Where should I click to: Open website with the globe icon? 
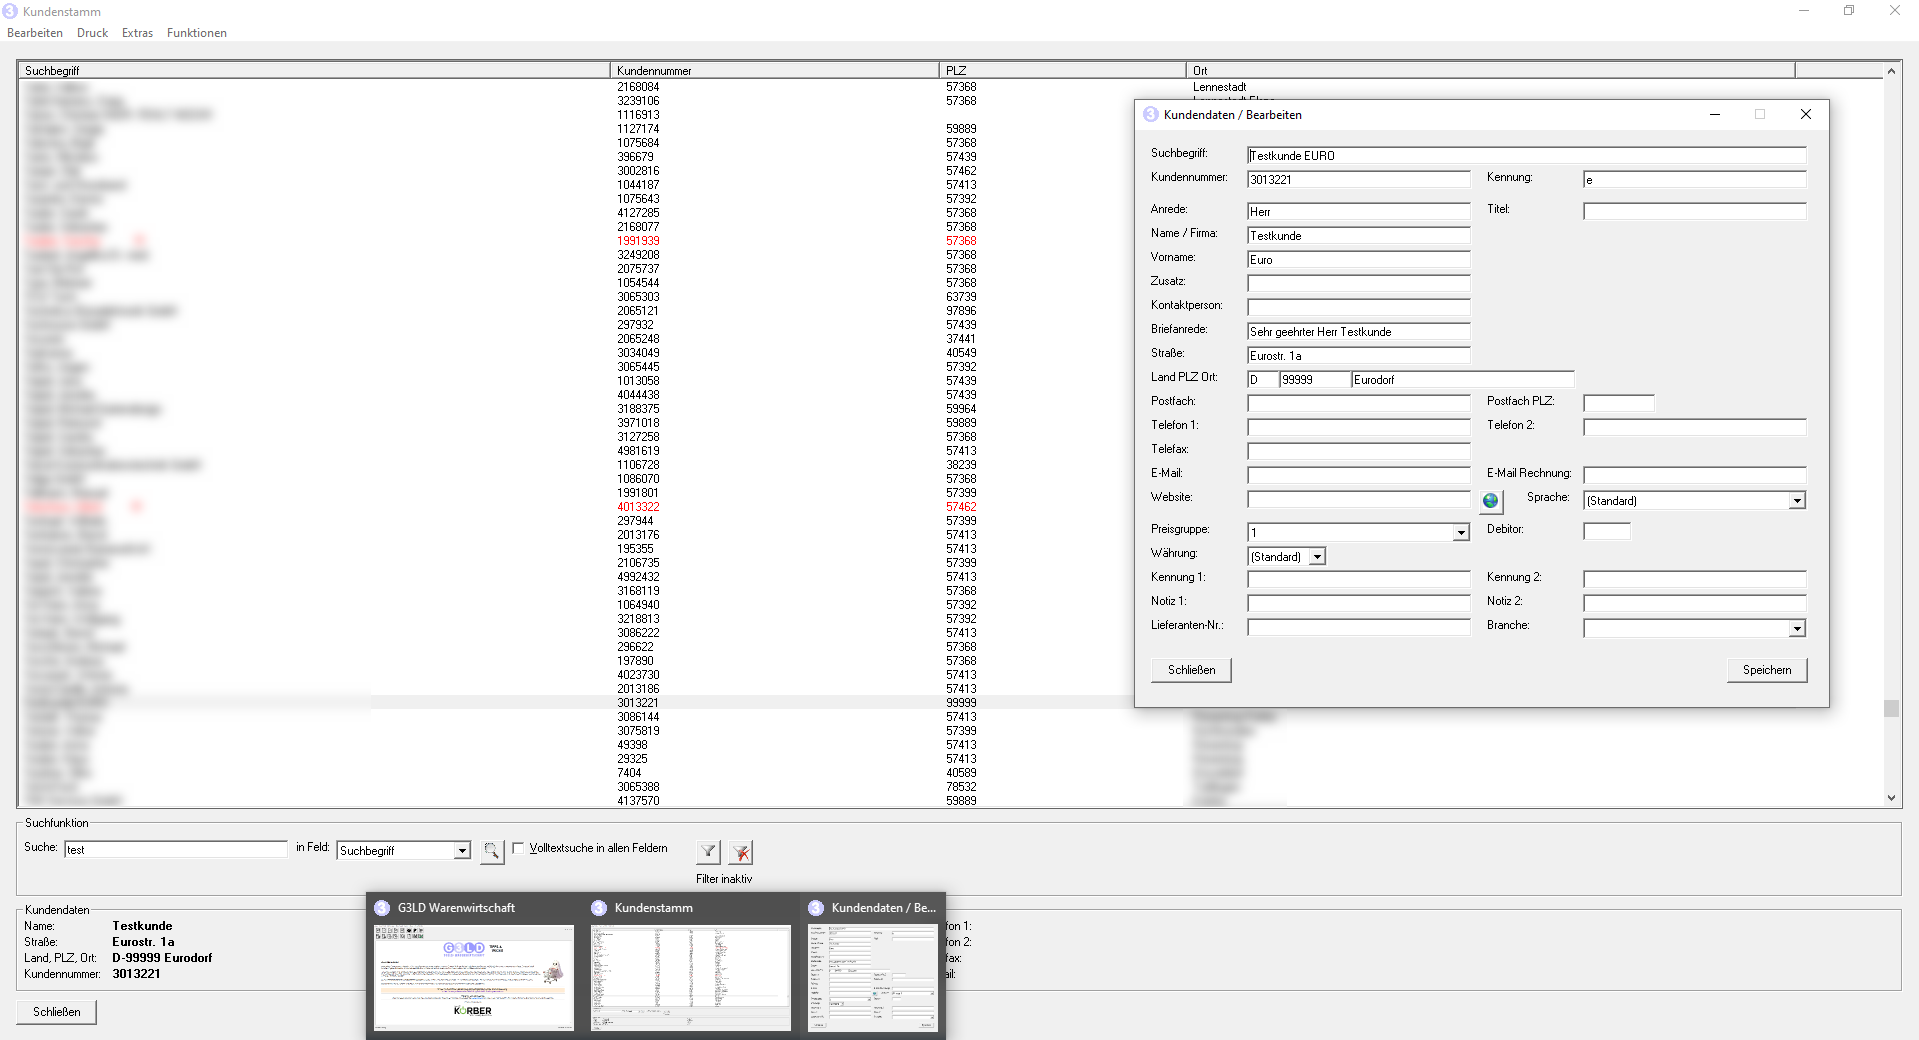point(1491,501)
